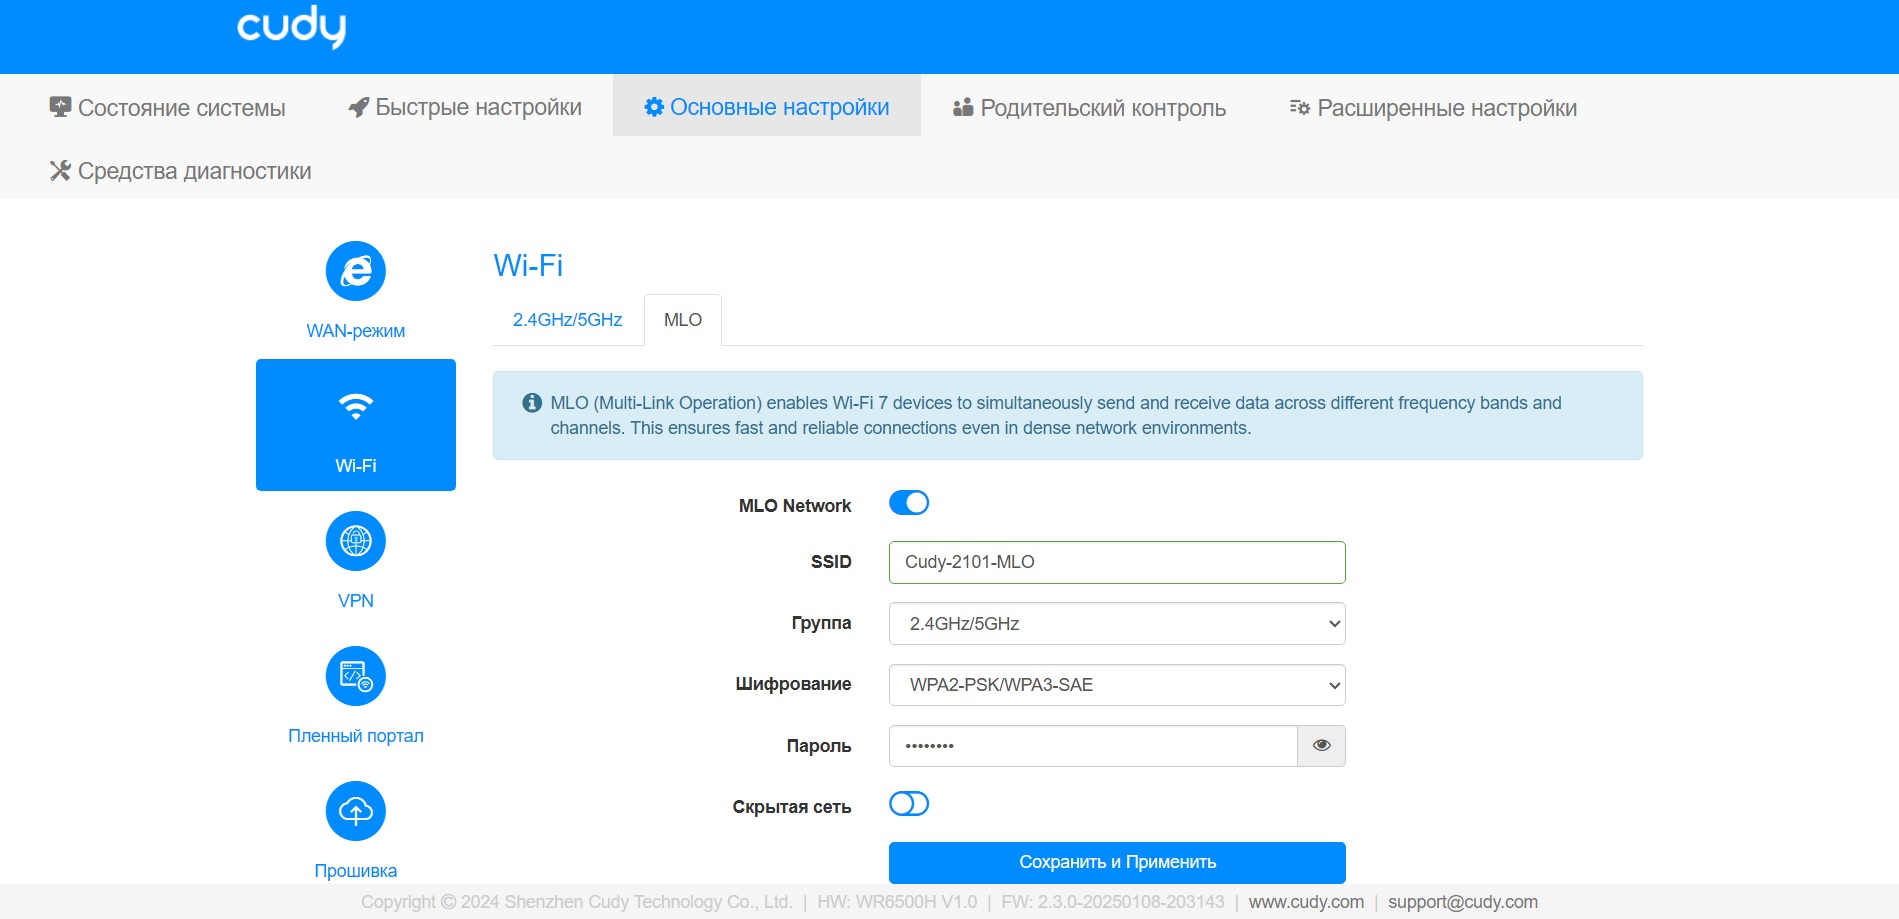Open the VPN globe icon
Screen dimensions: 1899x919
(x=356, y=541)
